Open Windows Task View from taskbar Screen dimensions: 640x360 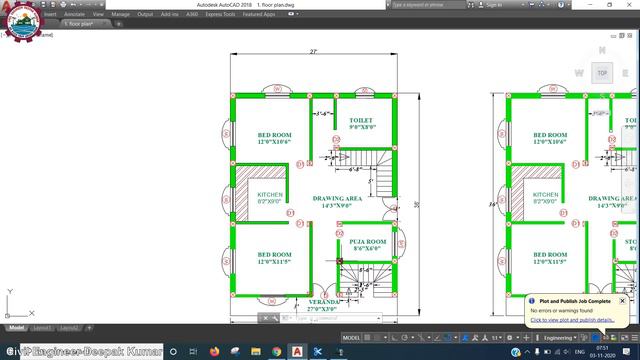click(x=193, y=351)
